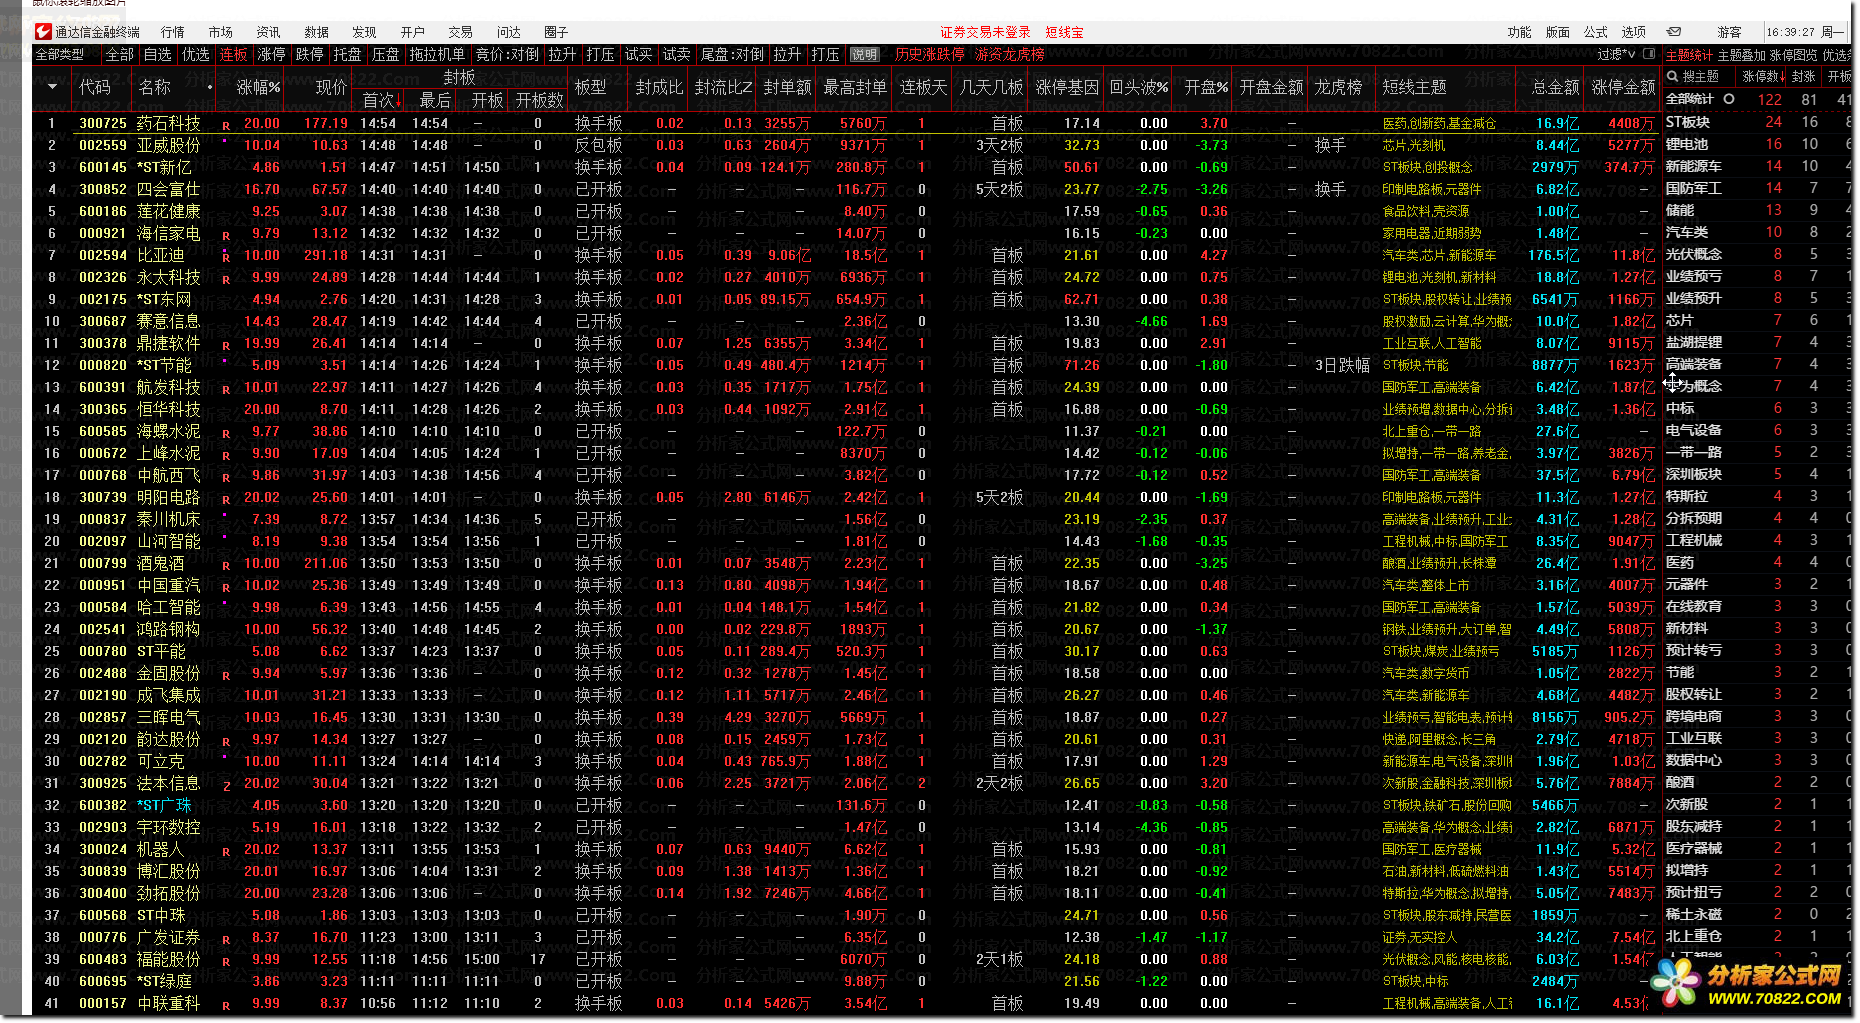Open the table header dropdown arrow
This screenshot has height=1023, width=1860.
pos(52,87)
